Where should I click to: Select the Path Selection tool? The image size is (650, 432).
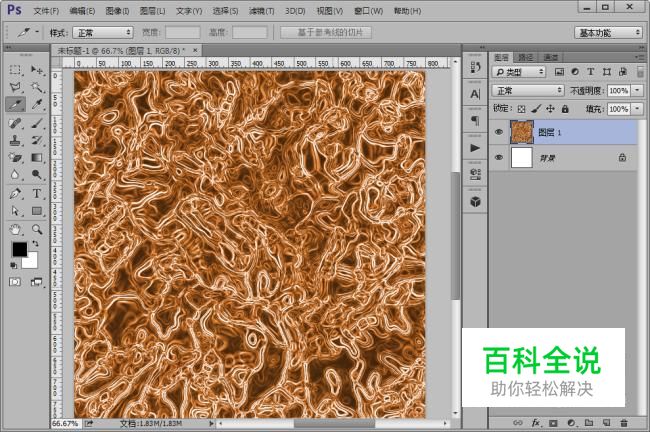point(15,211)
